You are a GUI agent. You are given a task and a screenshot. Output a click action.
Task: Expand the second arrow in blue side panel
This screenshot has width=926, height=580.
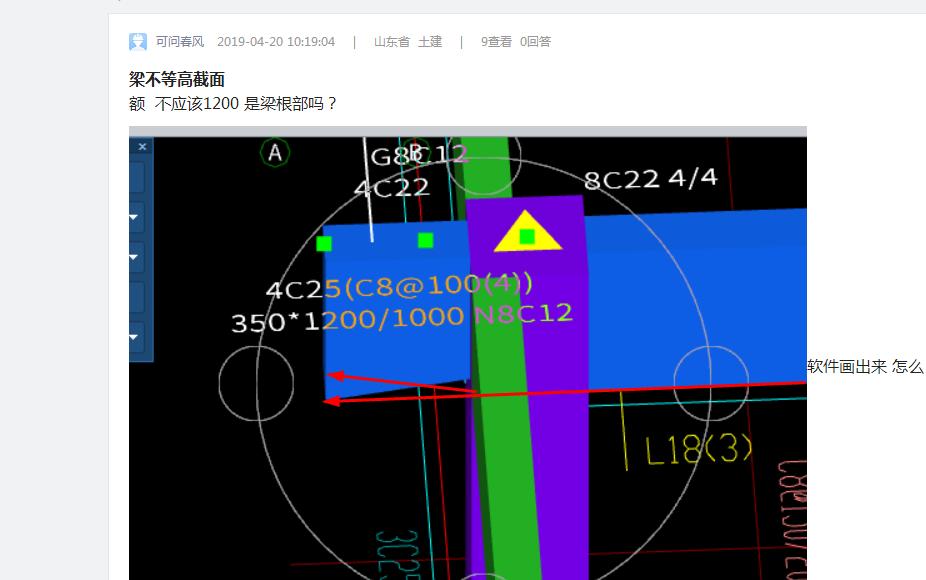(x=134, y=257)
